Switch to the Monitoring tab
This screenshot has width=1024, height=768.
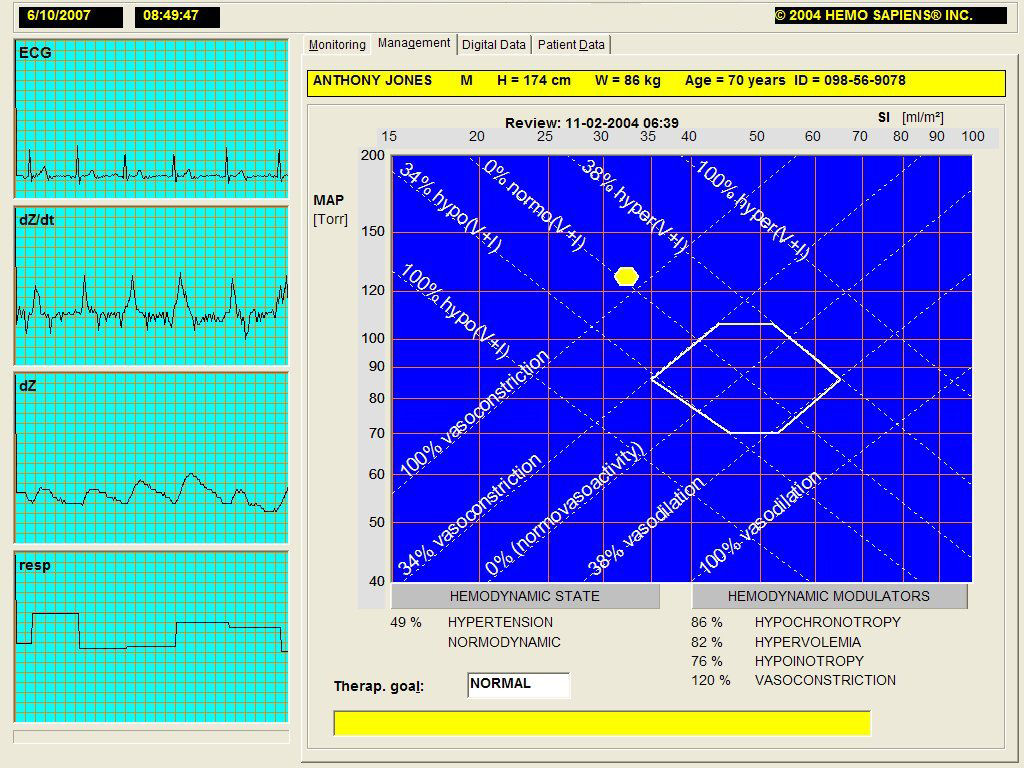[337, 44]
